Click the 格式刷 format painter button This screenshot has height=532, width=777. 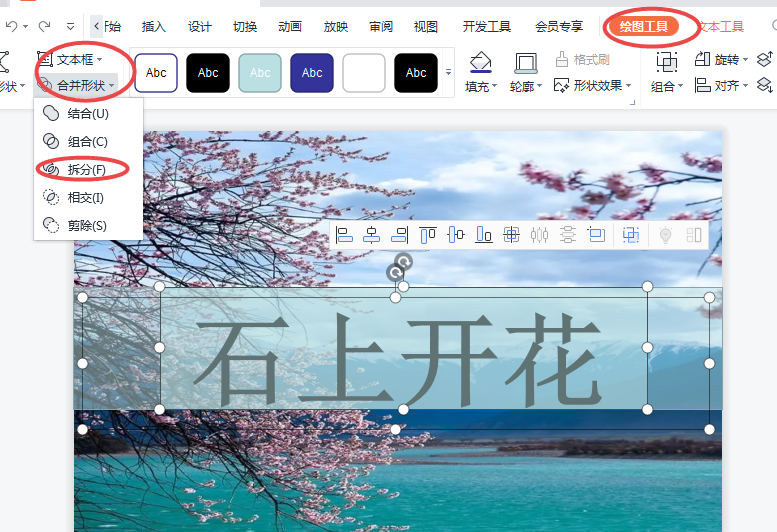coord(582,60)
